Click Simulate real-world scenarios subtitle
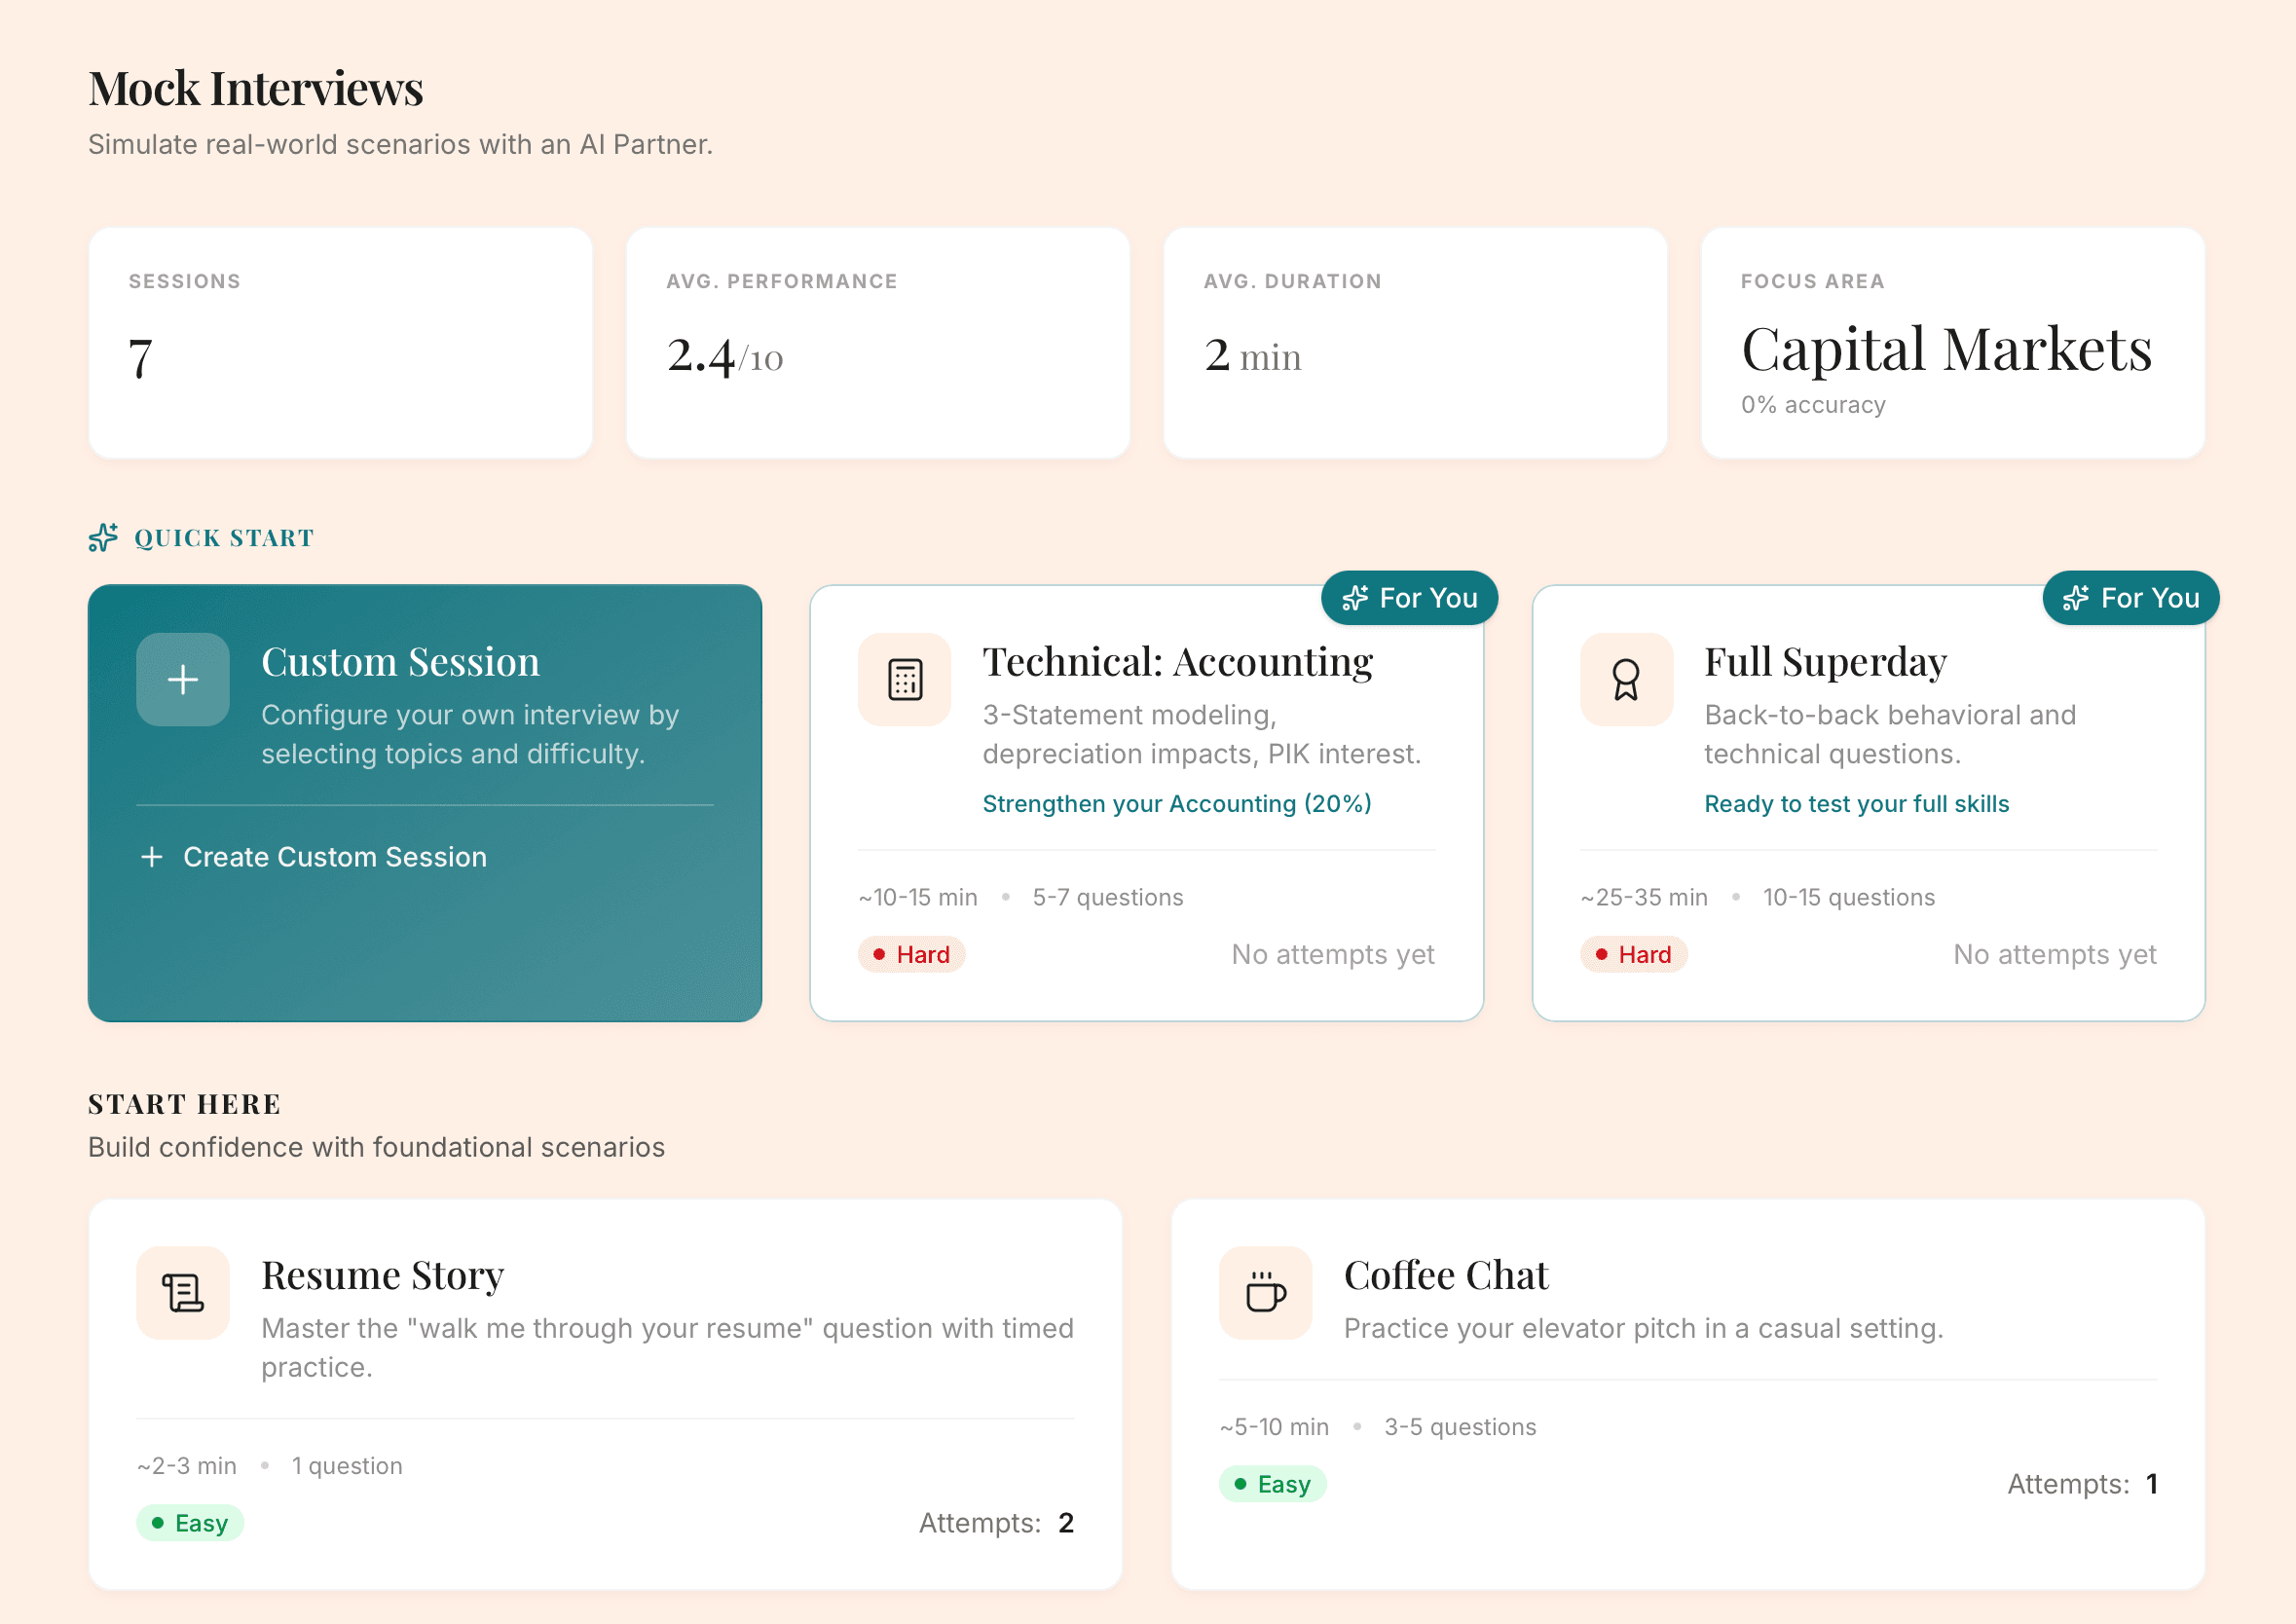Screen dimensions: 2296x1624 point(400,145)
